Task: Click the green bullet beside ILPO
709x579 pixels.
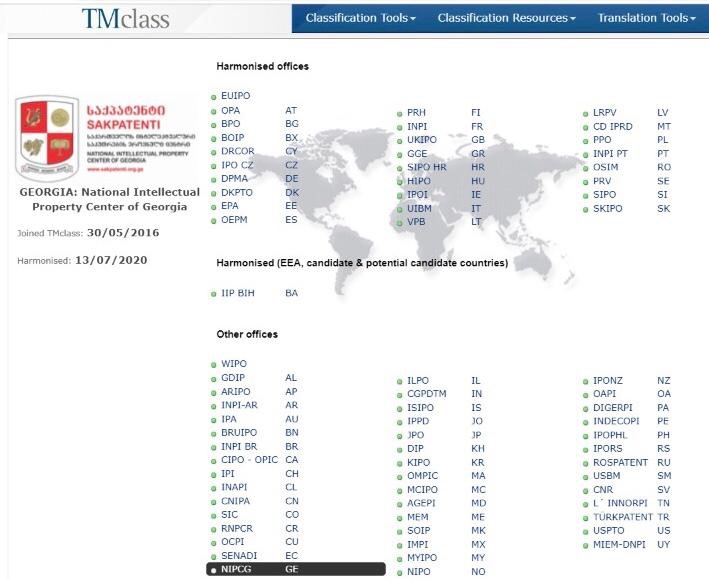Action: (x=400, y=381)
